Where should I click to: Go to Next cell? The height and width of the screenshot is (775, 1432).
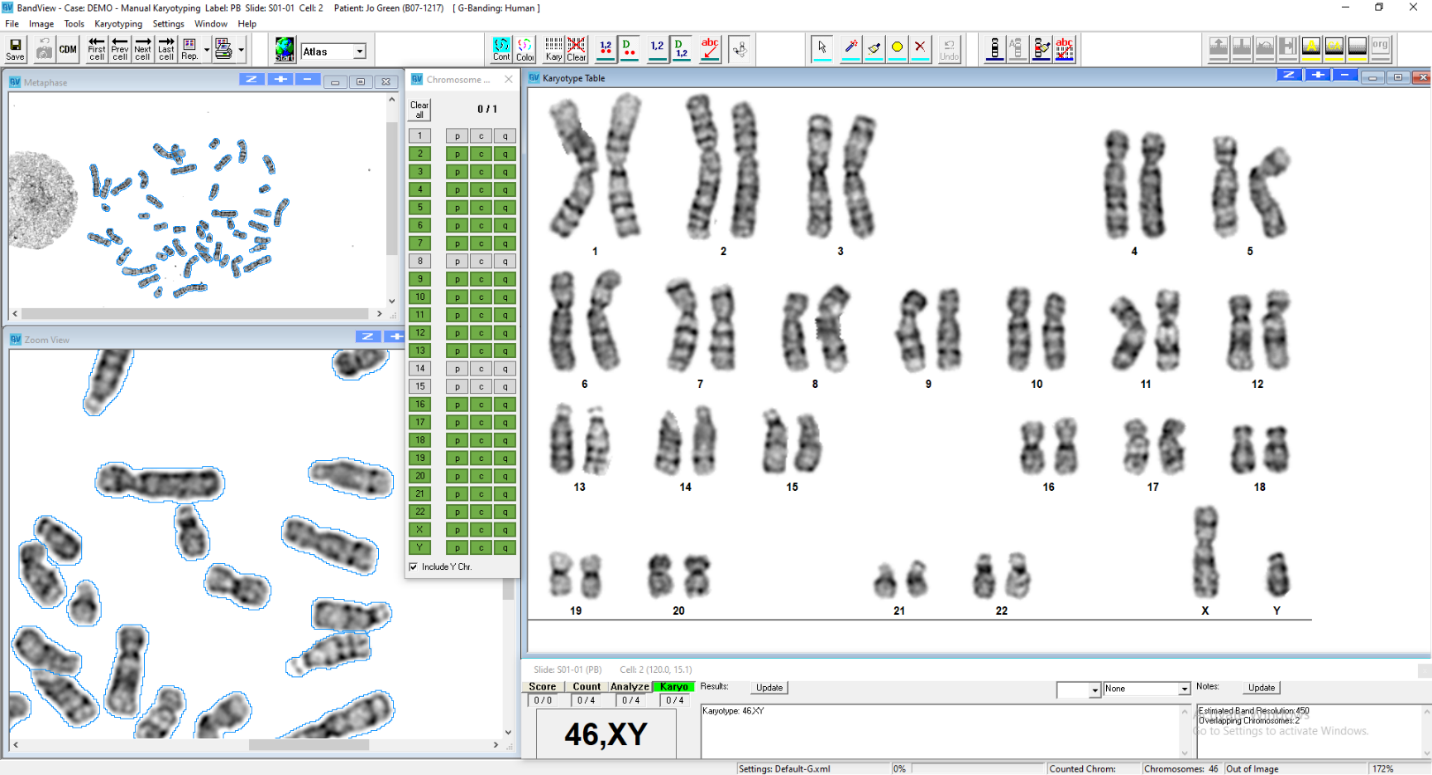point(143,49)
